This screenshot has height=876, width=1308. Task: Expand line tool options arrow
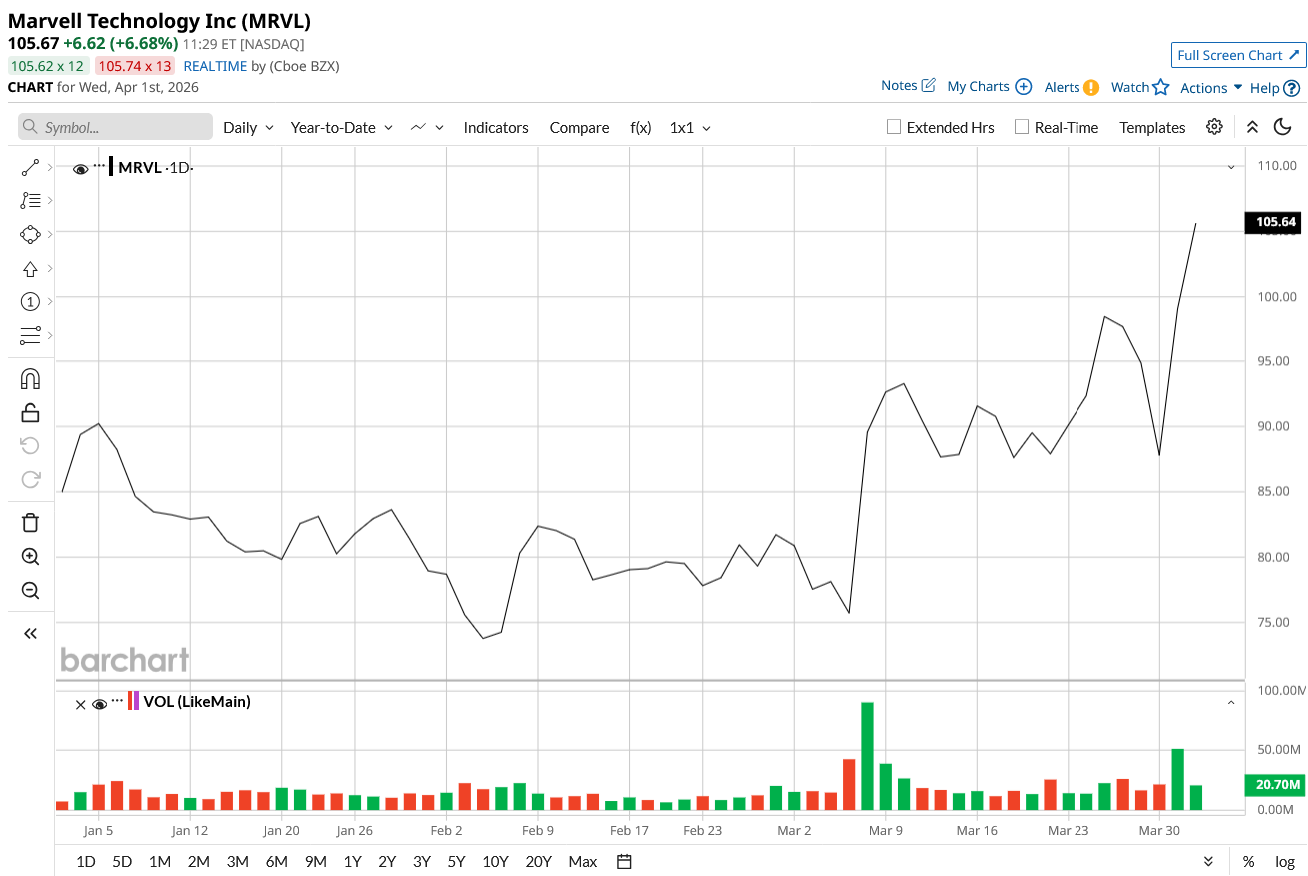[x=50, y=168]
